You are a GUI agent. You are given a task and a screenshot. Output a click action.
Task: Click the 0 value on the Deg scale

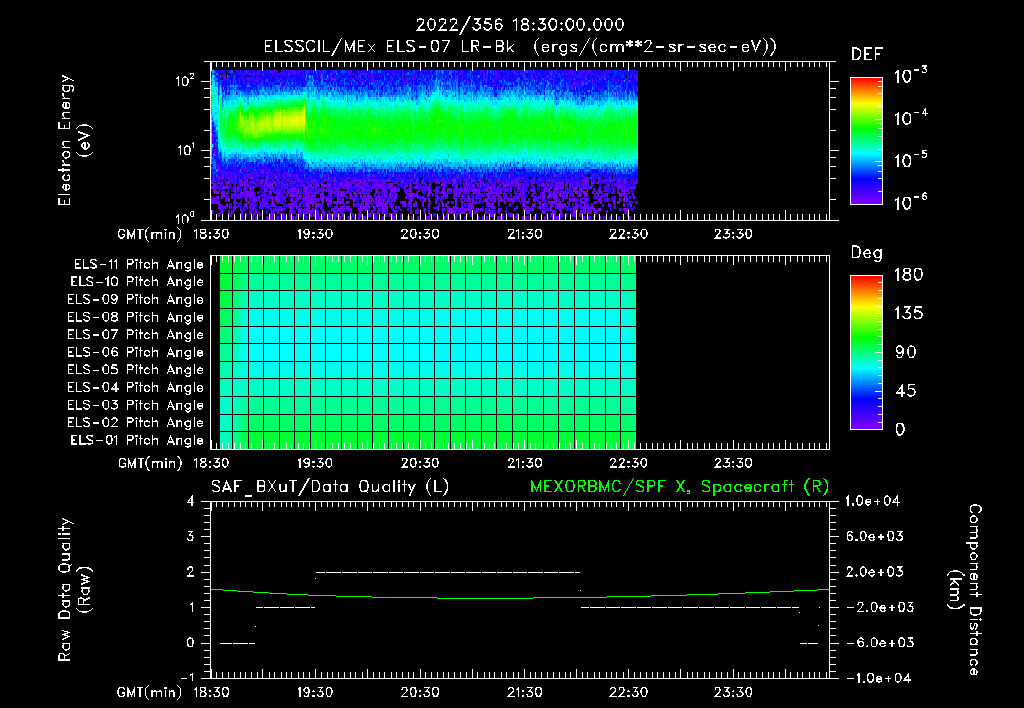pyautogui.click(x=901, y=430)
